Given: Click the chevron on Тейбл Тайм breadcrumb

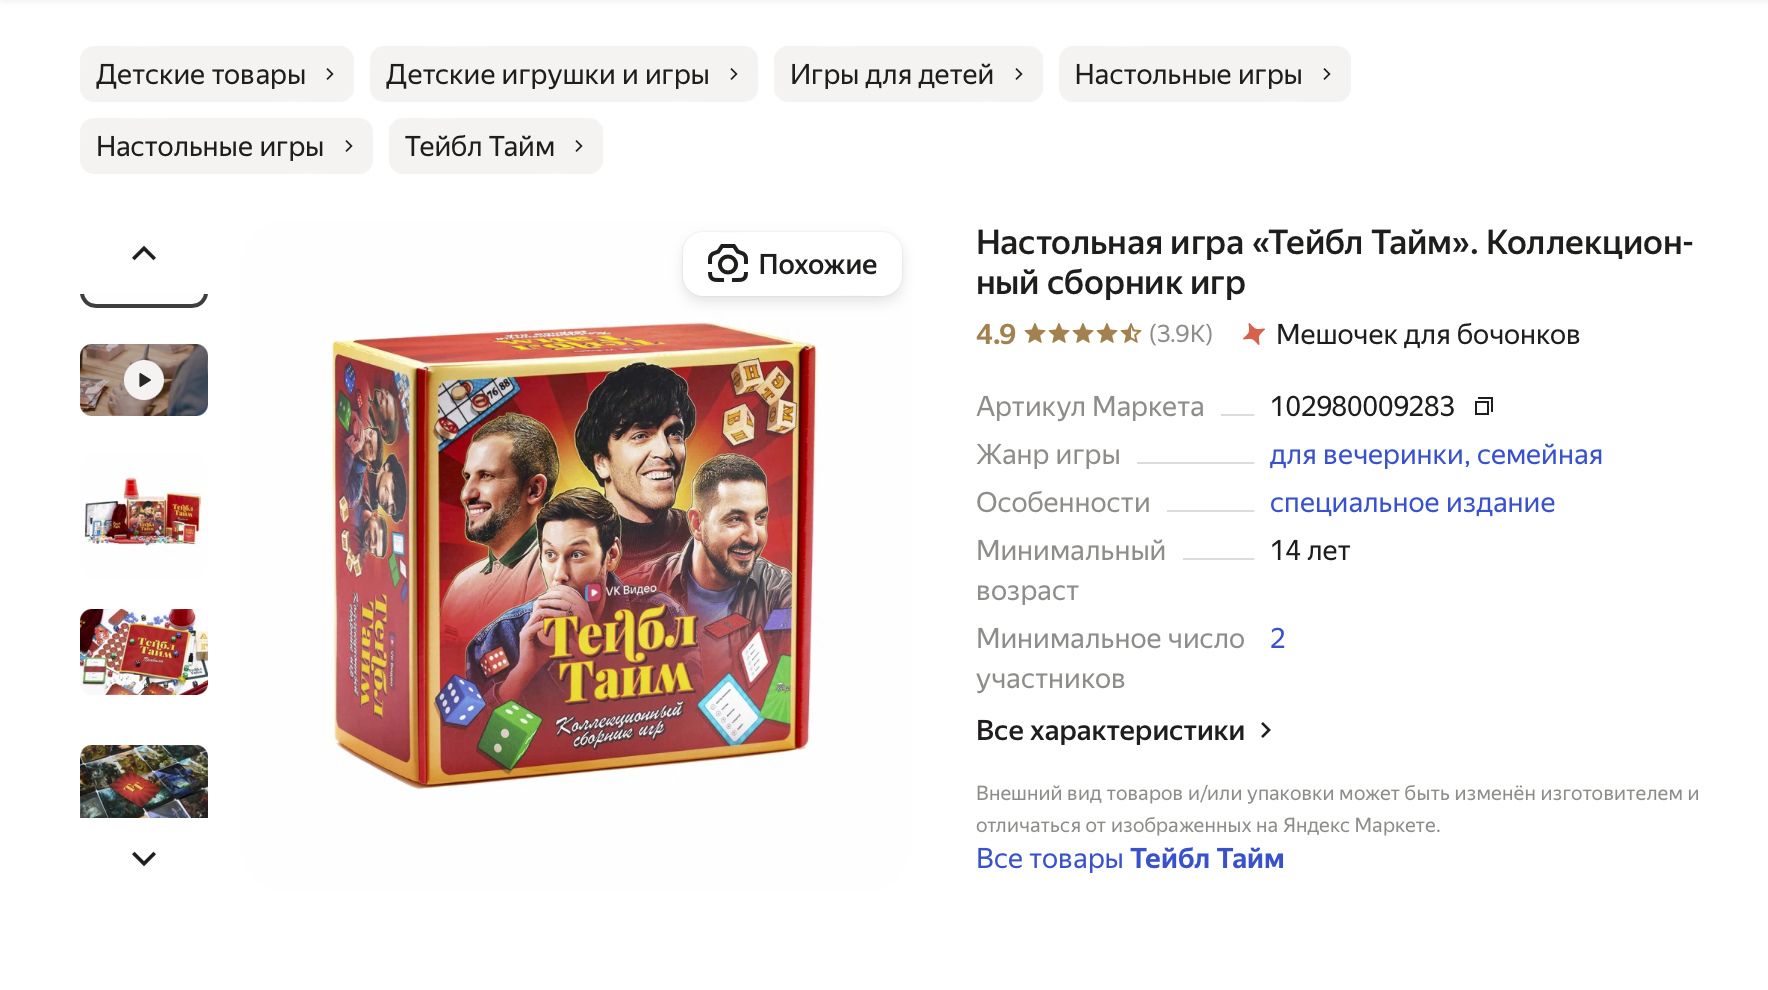Looking at the screenshot, I should pos(578,146).
